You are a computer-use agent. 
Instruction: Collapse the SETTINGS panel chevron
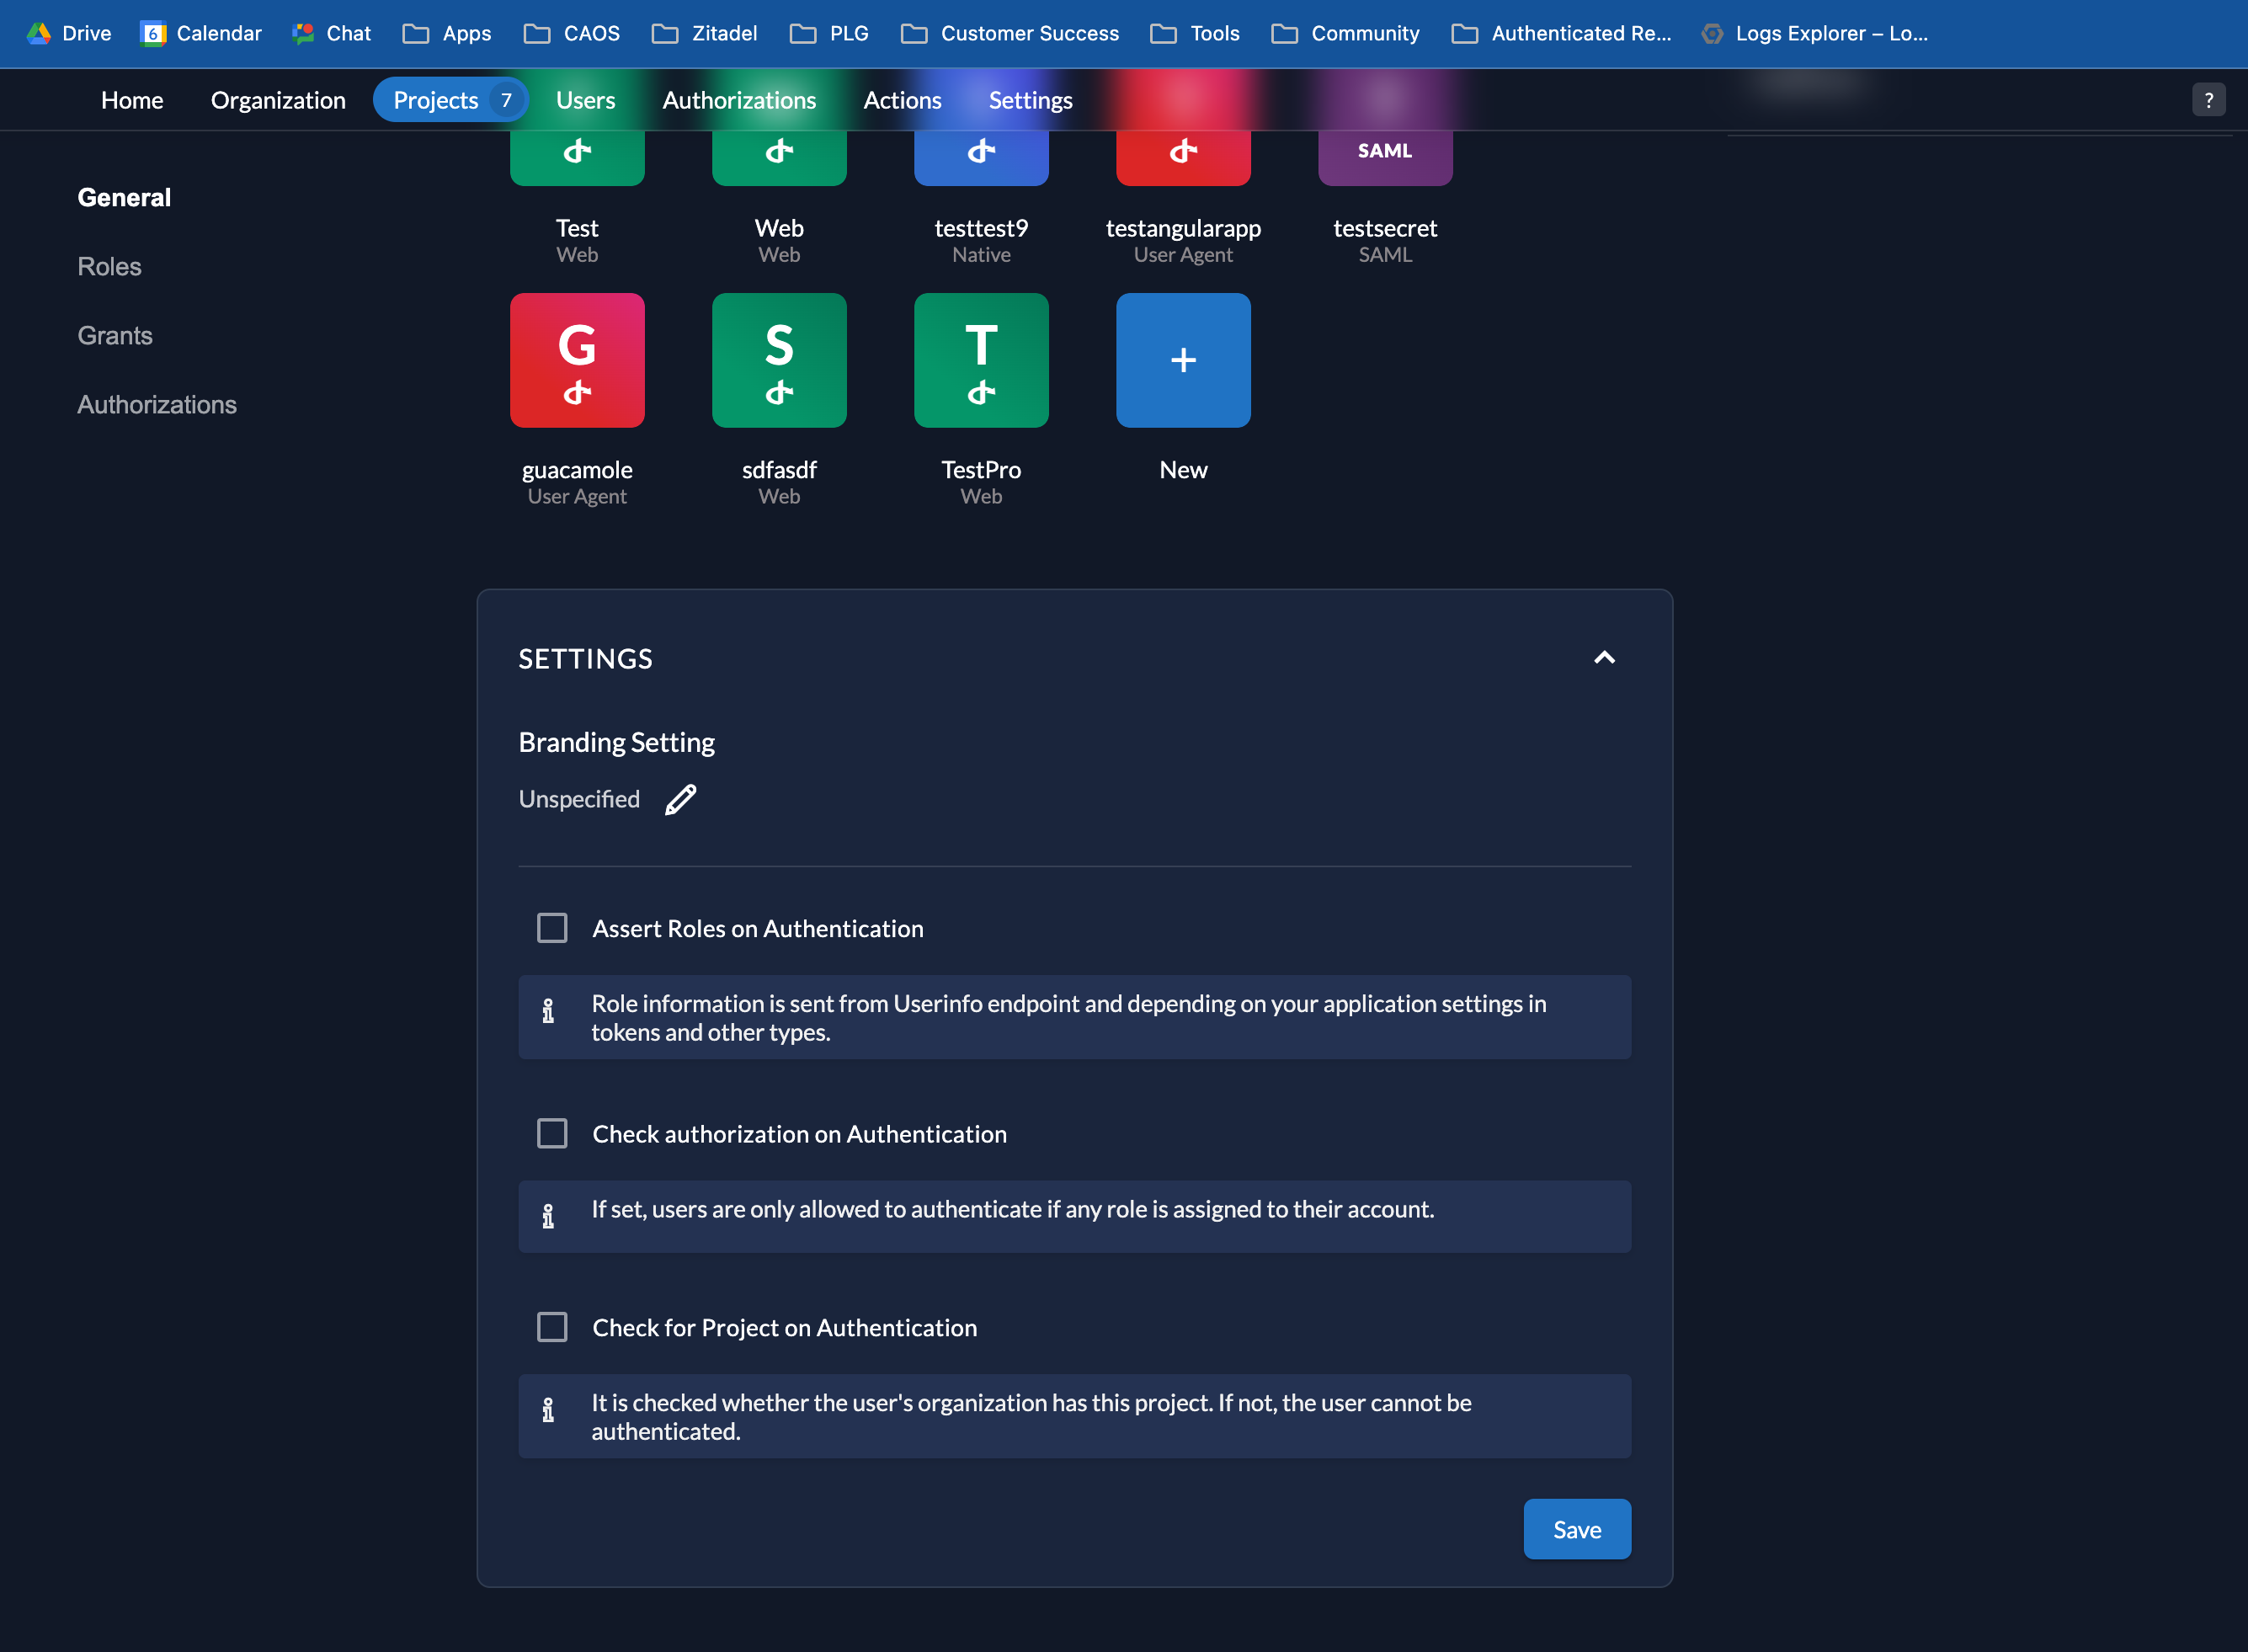click(x=1604, y=658)
